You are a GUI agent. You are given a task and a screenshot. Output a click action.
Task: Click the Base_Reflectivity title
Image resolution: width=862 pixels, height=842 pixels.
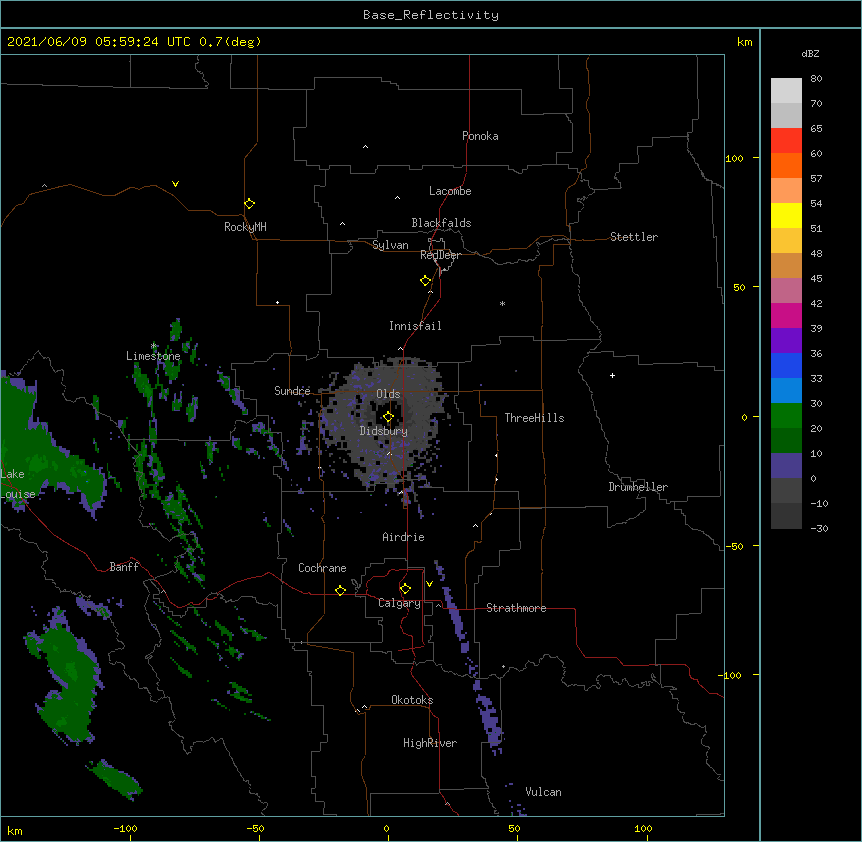[x=431, y=15]
